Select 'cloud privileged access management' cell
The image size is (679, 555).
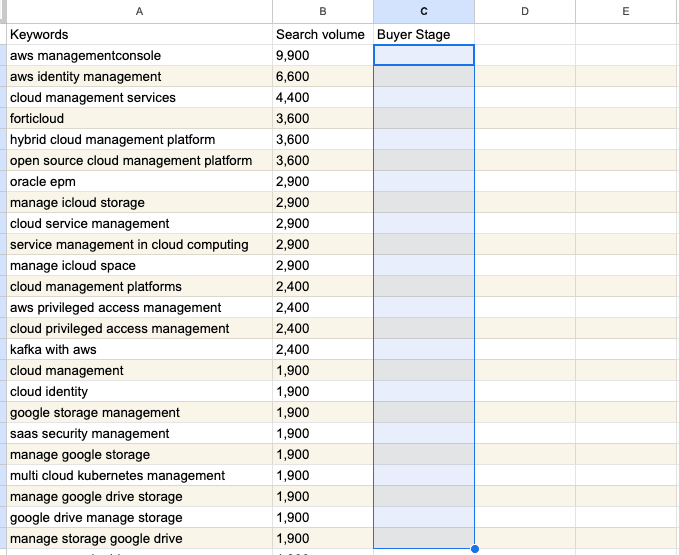[x=139, y=329]
